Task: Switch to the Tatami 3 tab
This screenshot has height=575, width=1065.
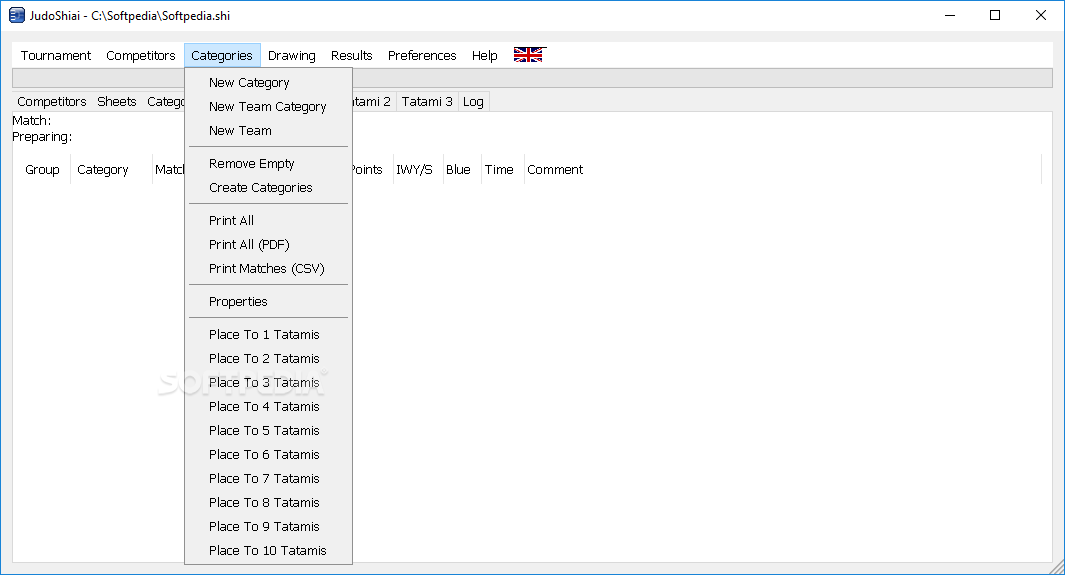Action: coord(427,102)
